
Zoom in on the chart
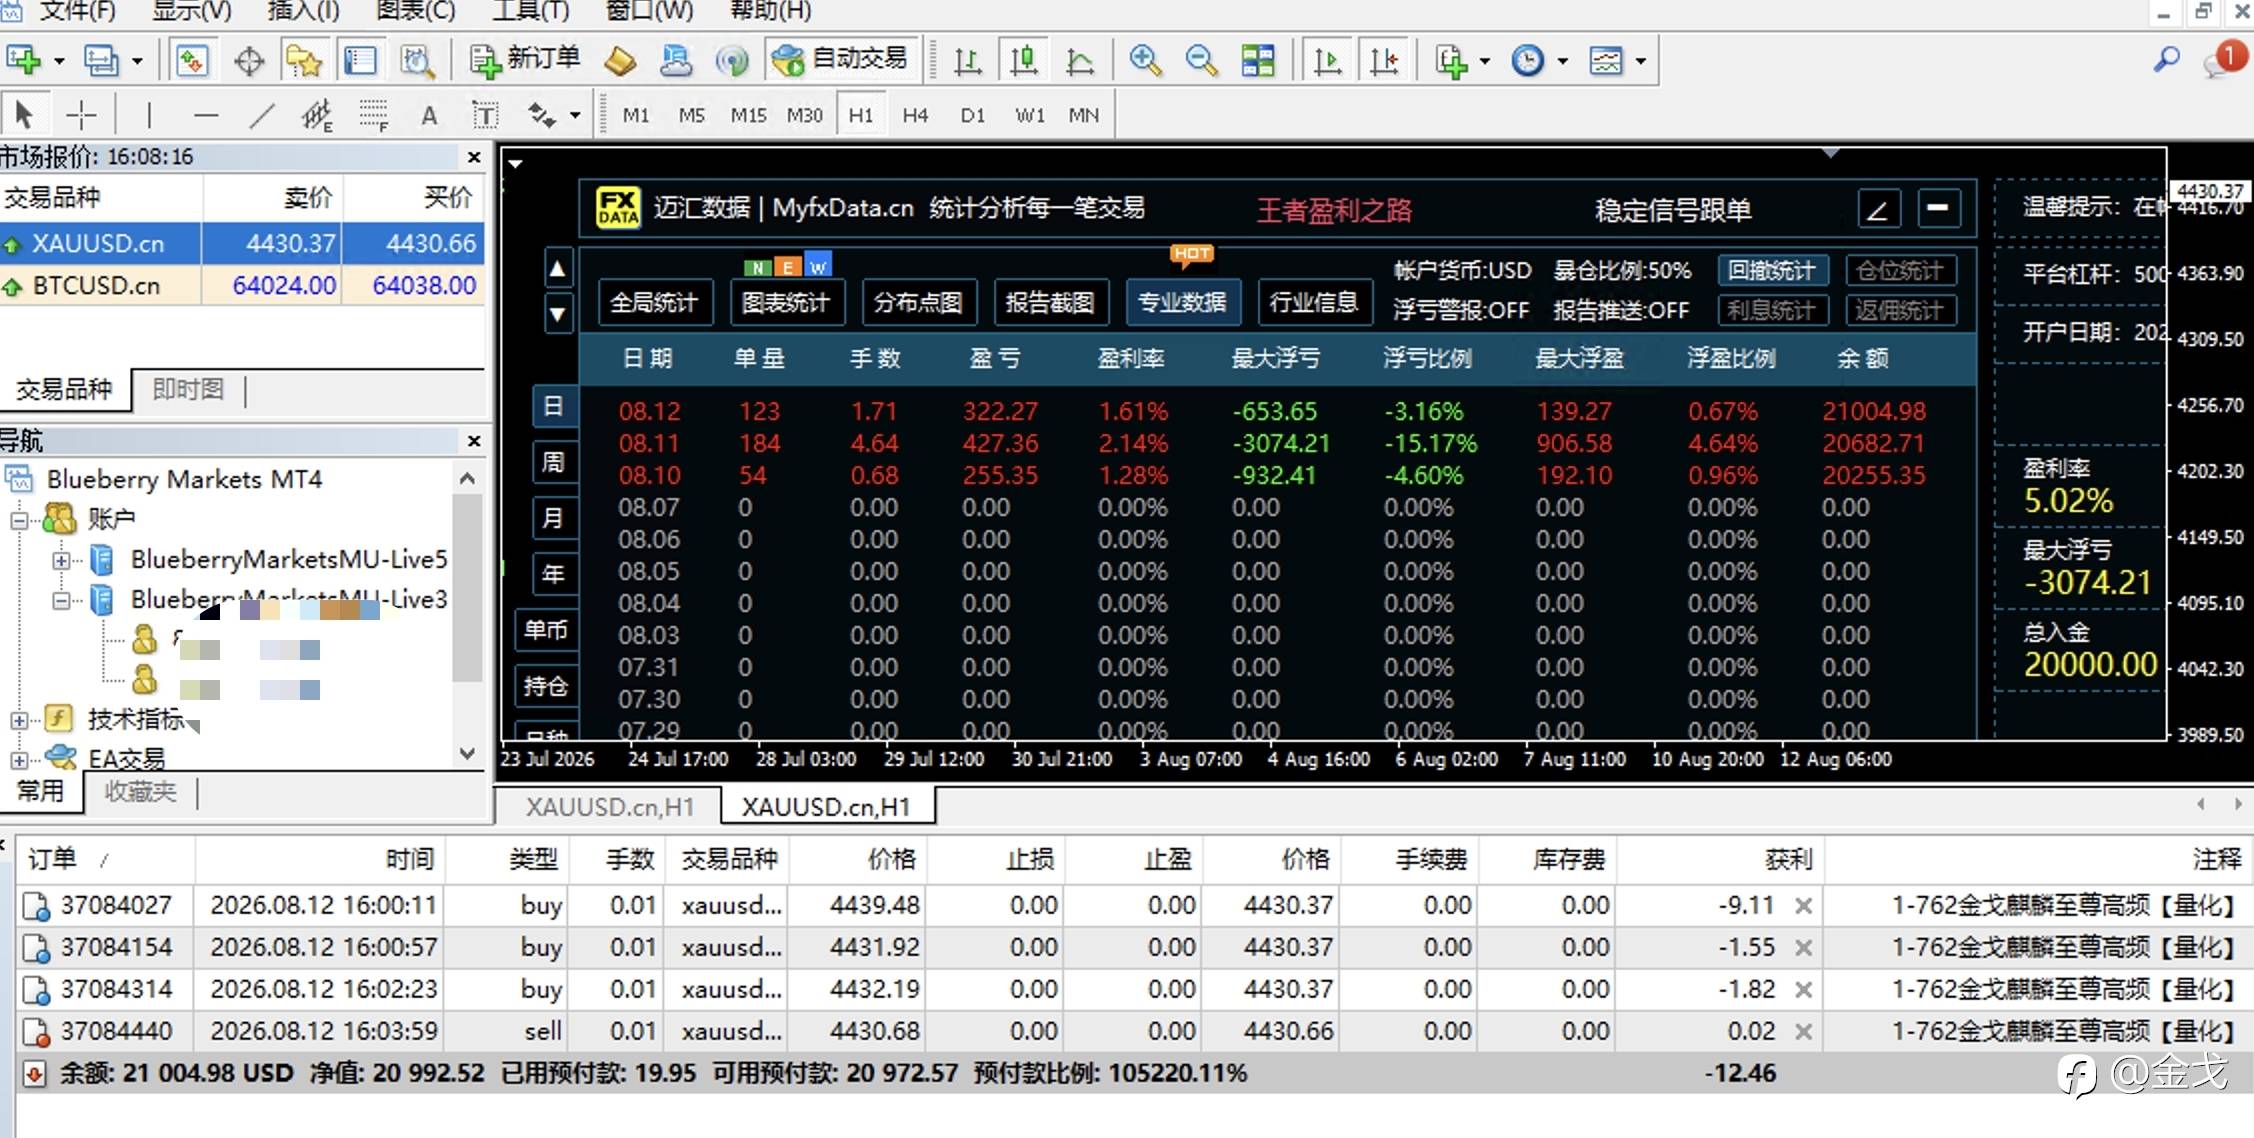(x=1145, y=61)
